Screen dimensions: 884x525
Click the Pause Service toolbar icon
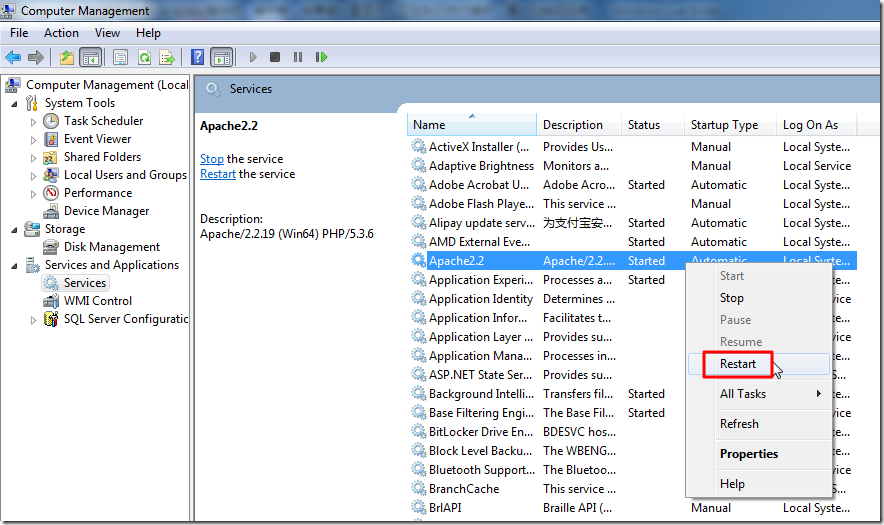tap(298, 57)
